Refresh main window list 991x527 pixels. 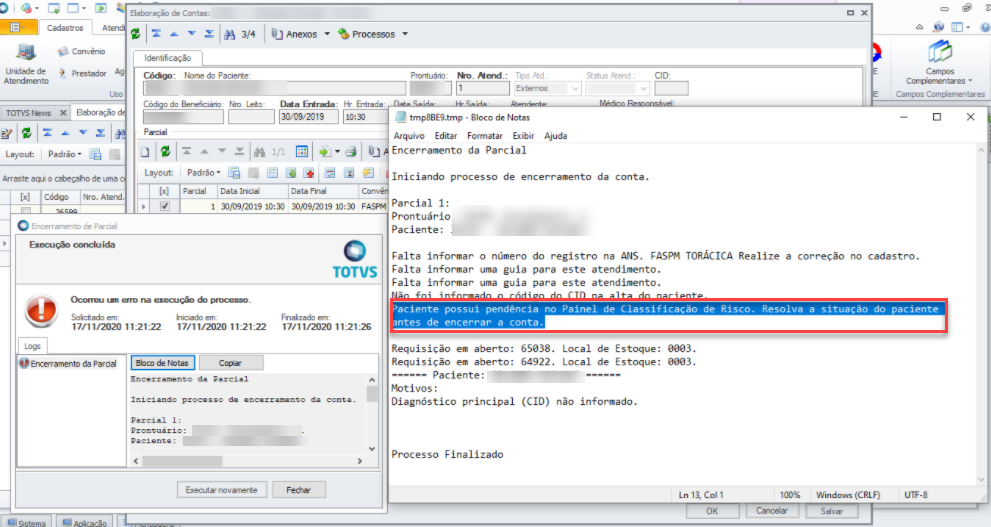27,133
